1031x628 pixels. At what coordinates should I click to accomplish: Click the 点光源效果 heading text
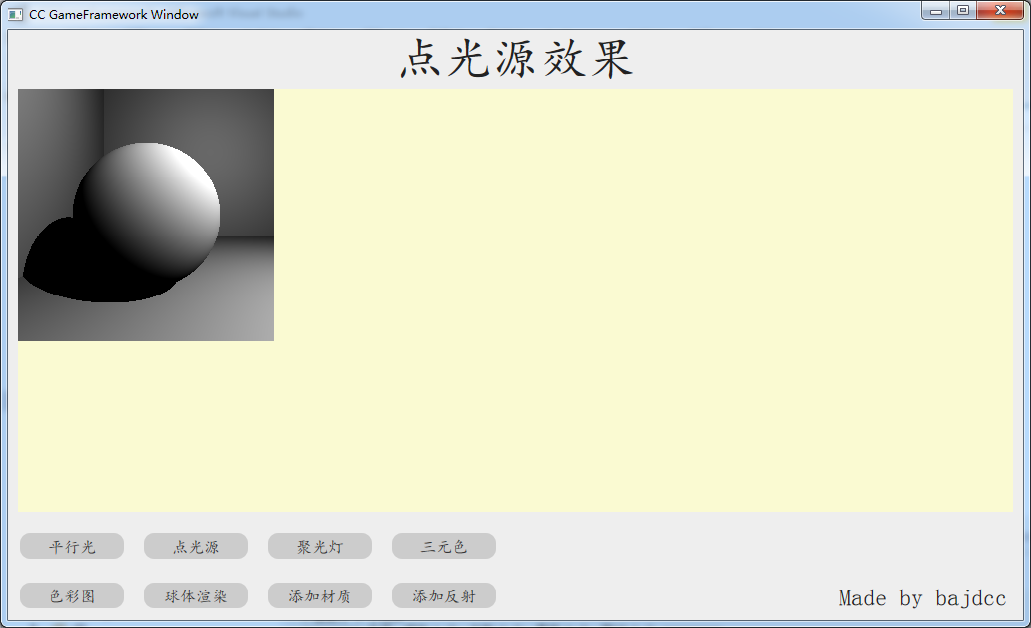[x=516, y=59]
